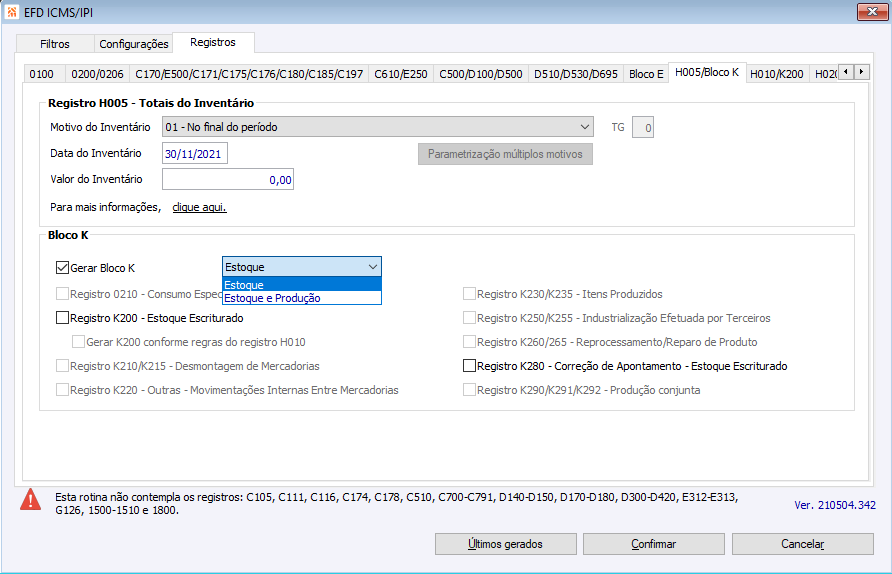
Task: Uncheck the Gerar Bloco K checkbox
Action: click(63, 268)
